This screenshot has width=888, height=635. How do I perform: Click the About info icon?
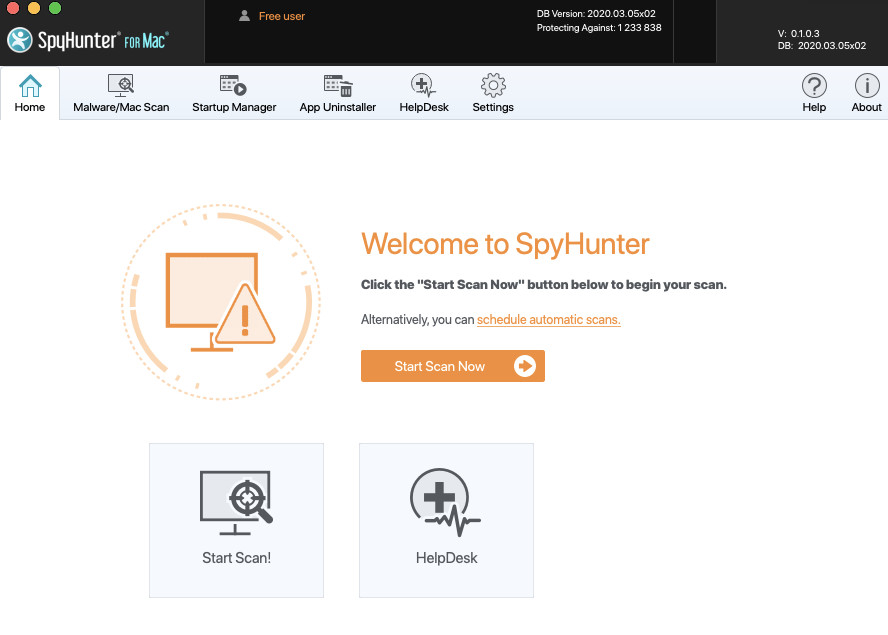pyautogui.click(x=866, y=86)
